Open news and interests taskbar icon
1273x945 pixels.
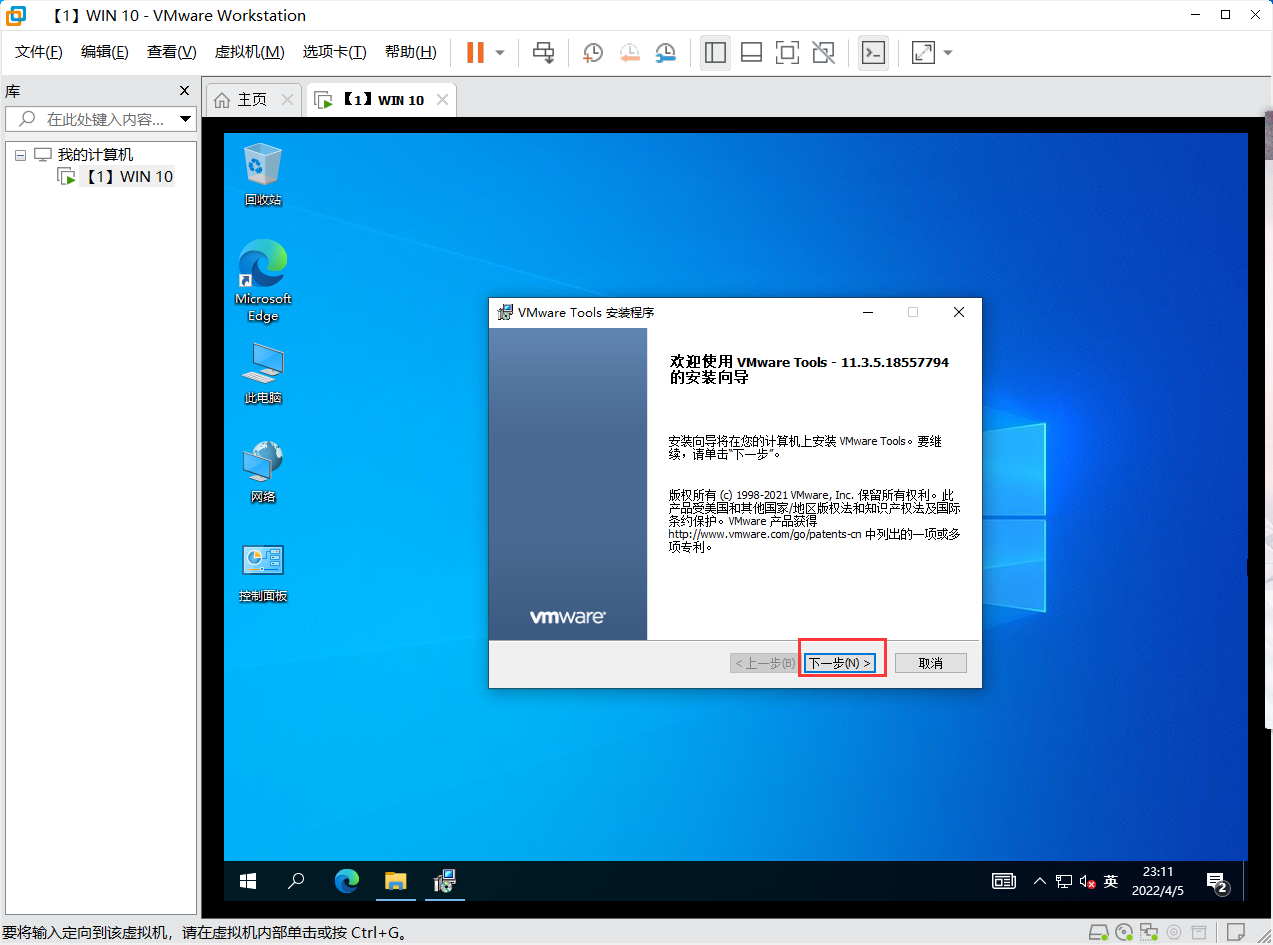(1003, 881)
